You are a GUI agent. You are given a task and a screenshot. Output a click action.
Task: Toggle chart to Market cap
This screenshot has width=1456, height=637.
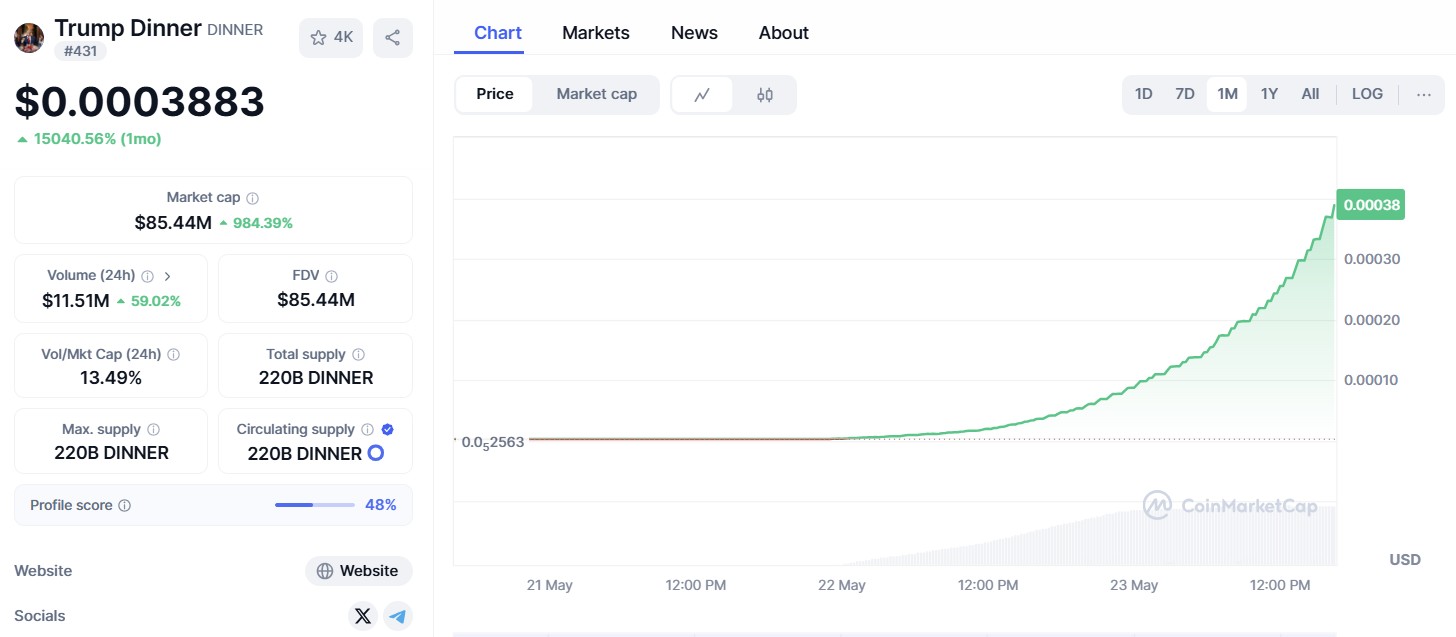[596, 94]
